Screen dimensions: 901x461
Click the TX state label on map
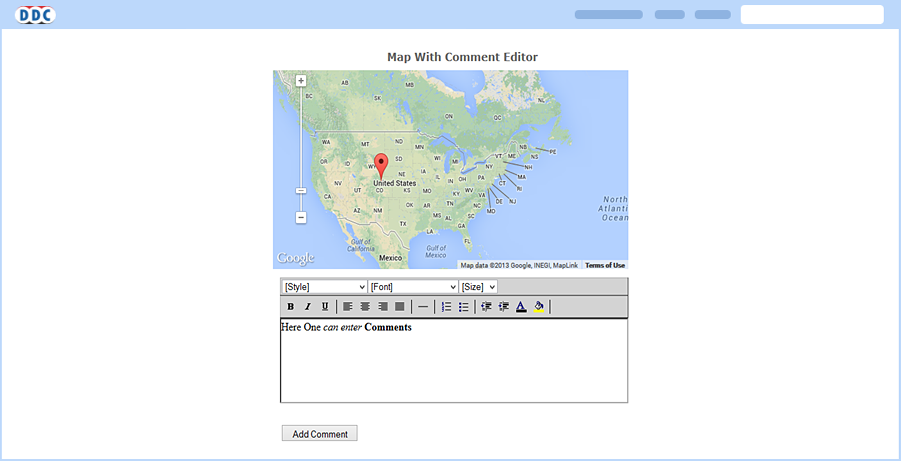point(403,224)
